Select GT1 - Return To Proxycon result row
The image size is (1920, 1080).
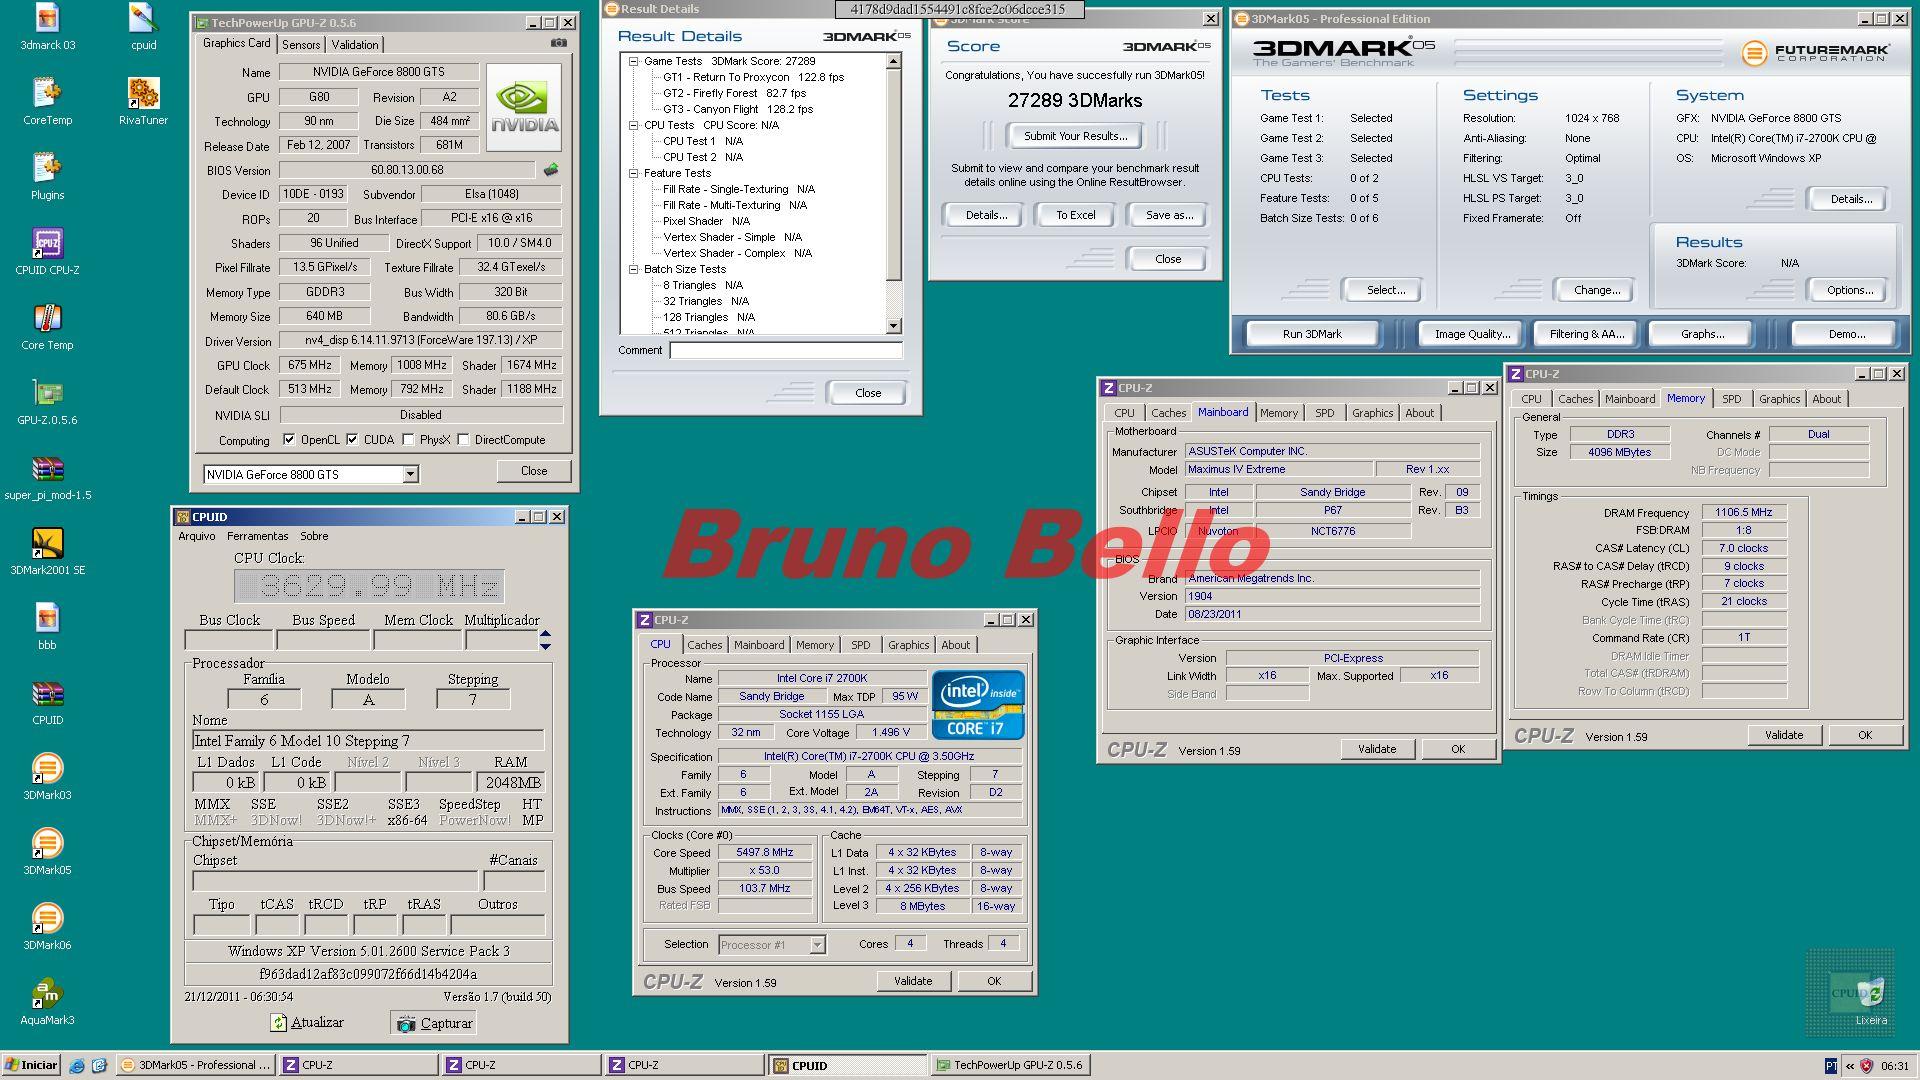(753, 77)
